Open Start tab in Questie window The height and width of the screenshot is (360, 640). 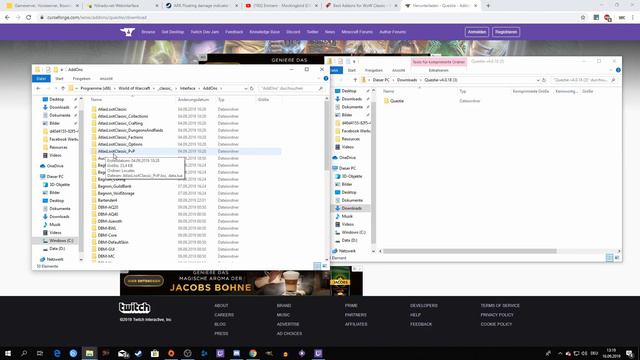click(351, 70)
